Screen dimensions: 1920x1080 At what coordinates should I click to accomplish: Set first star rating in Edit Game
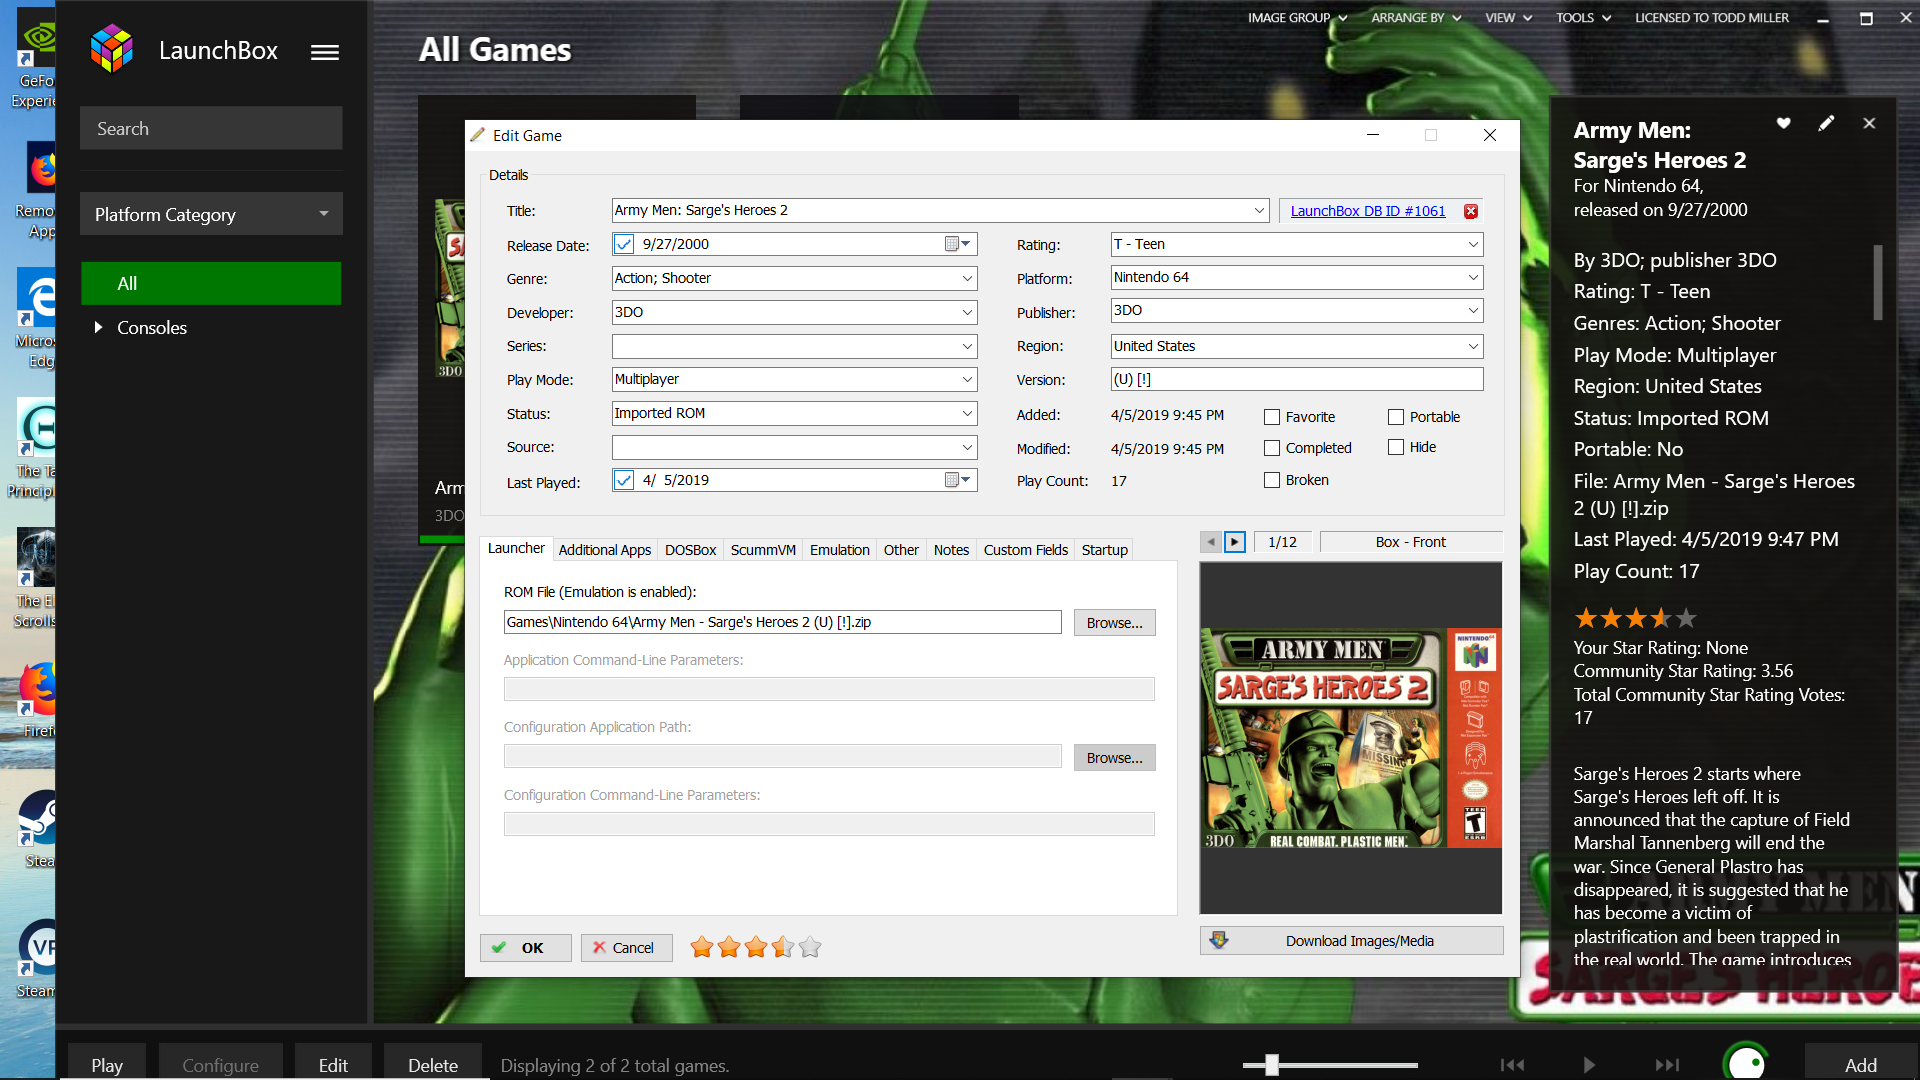coord(702,947)
